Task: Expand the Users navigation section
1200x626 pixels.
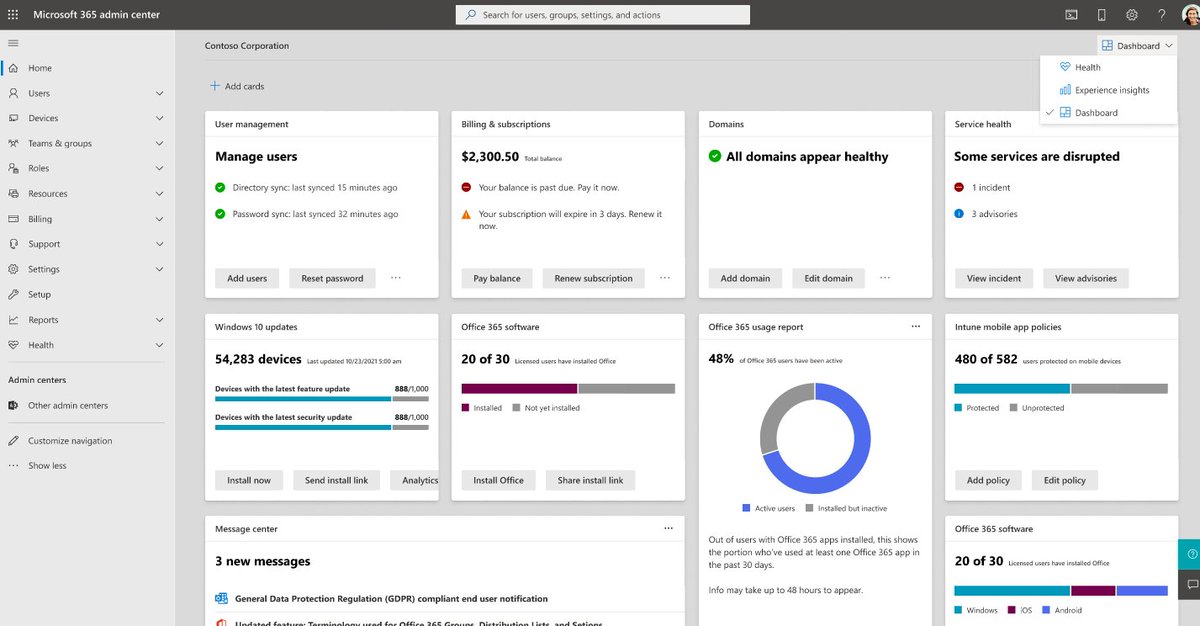Action: tap(159, 93)
